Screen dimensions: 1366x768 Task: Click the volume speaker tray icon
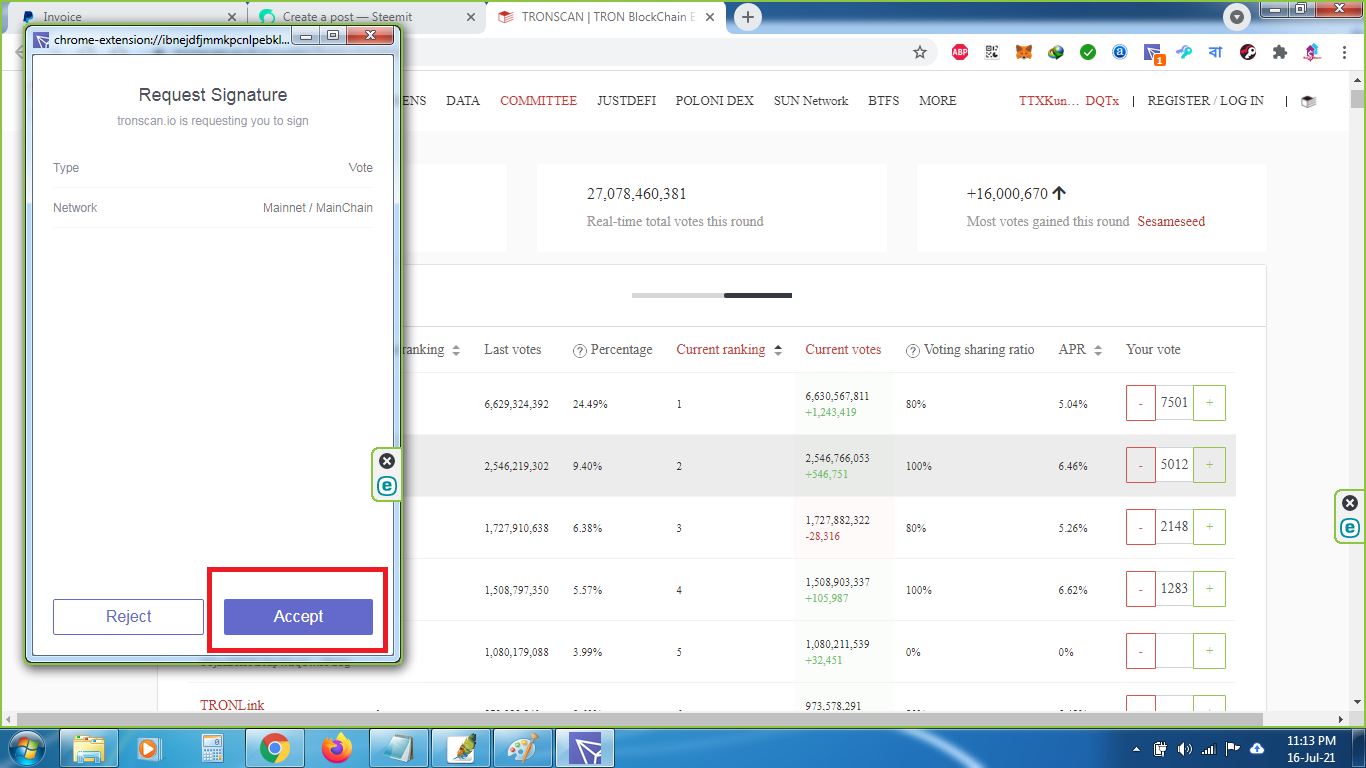click(x=1185, y=749)
